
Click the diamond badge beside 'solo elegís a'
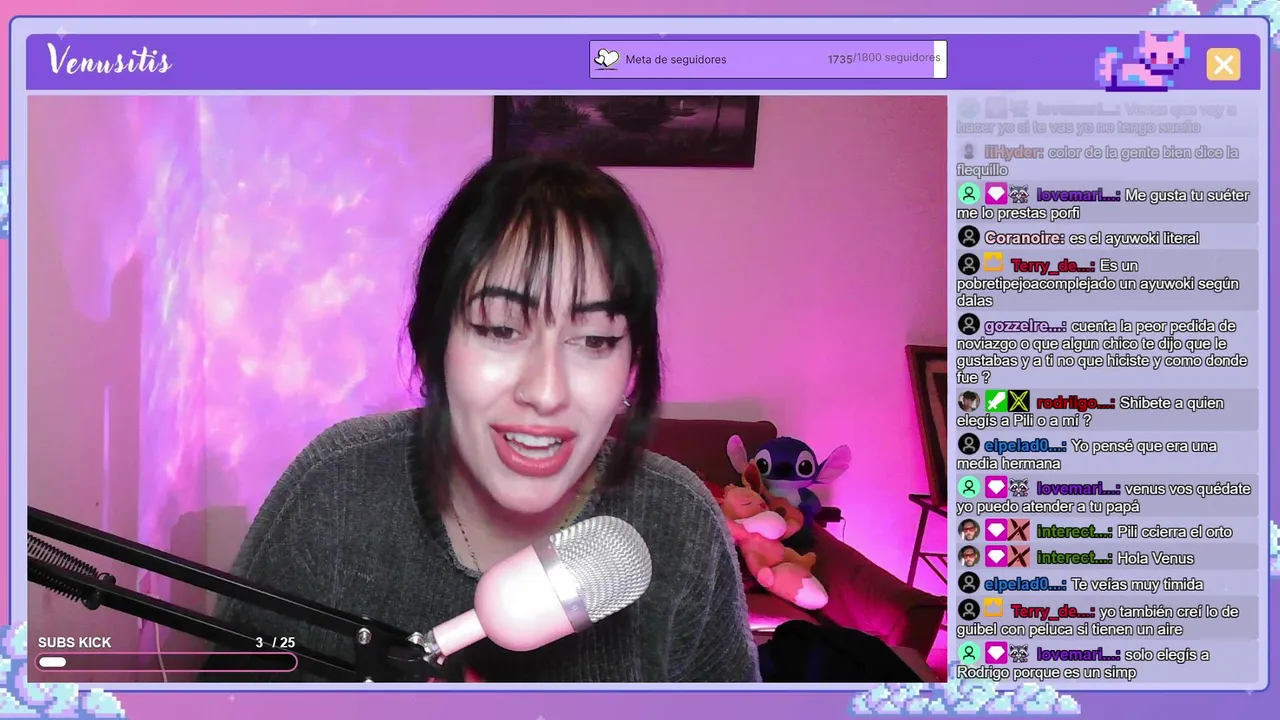click(x=995, y=654)
